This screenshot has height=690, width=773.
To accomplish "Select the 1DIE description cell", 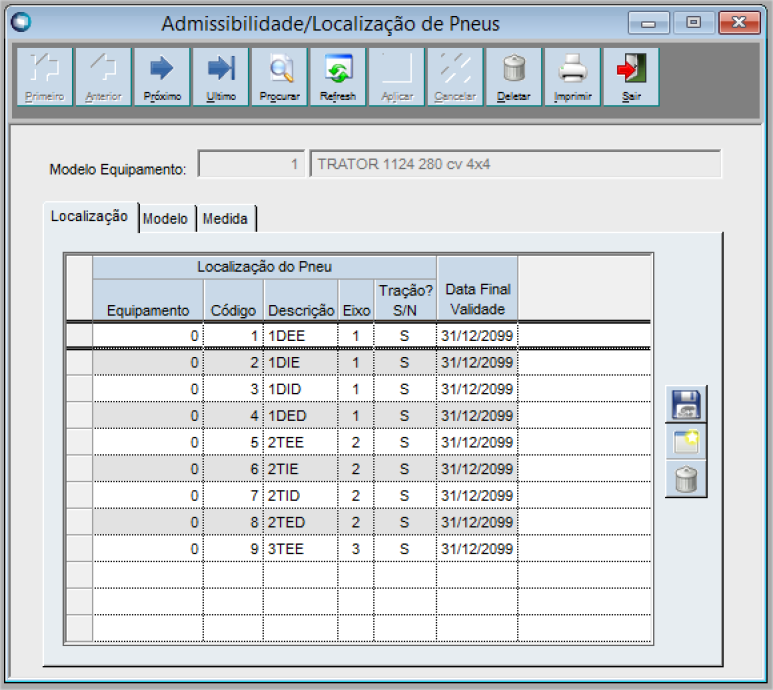I will [301, 363].
